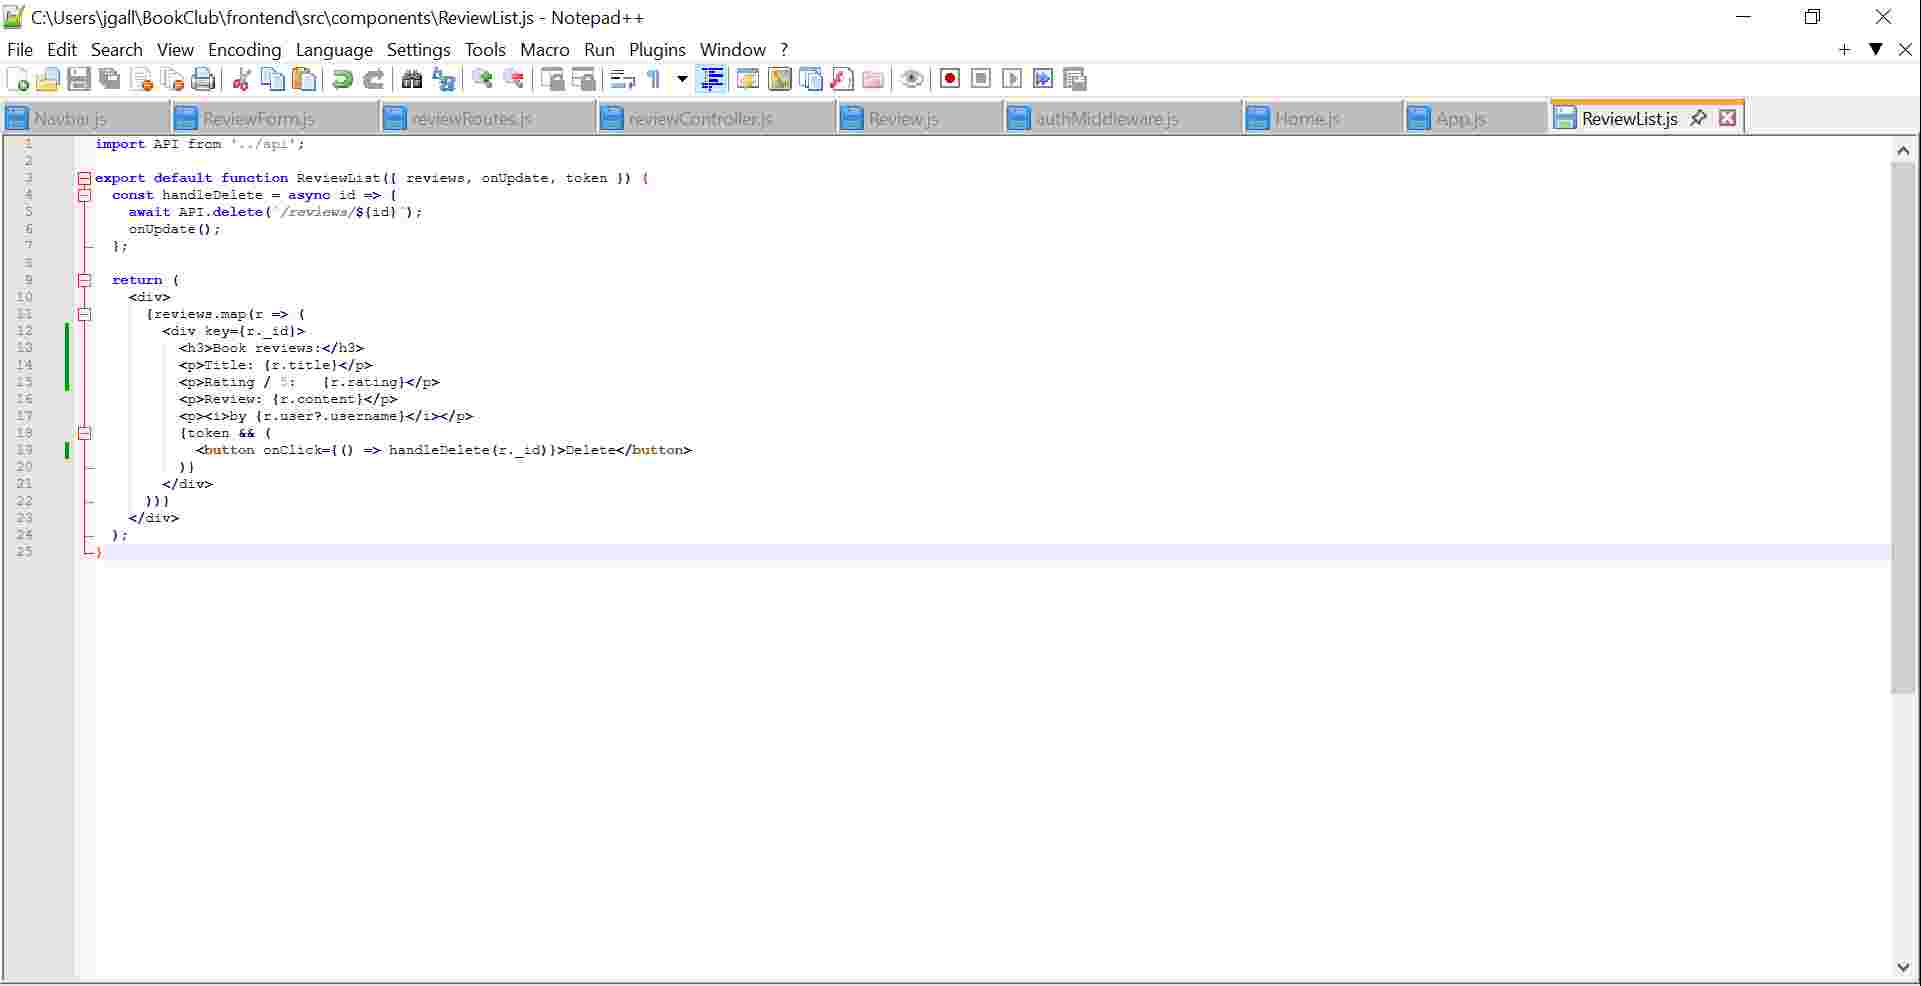The width and height of the screenshot is (1921, 986).
Task: Collapse the handleDelete function fold marker
Action: tap(84, 195)
